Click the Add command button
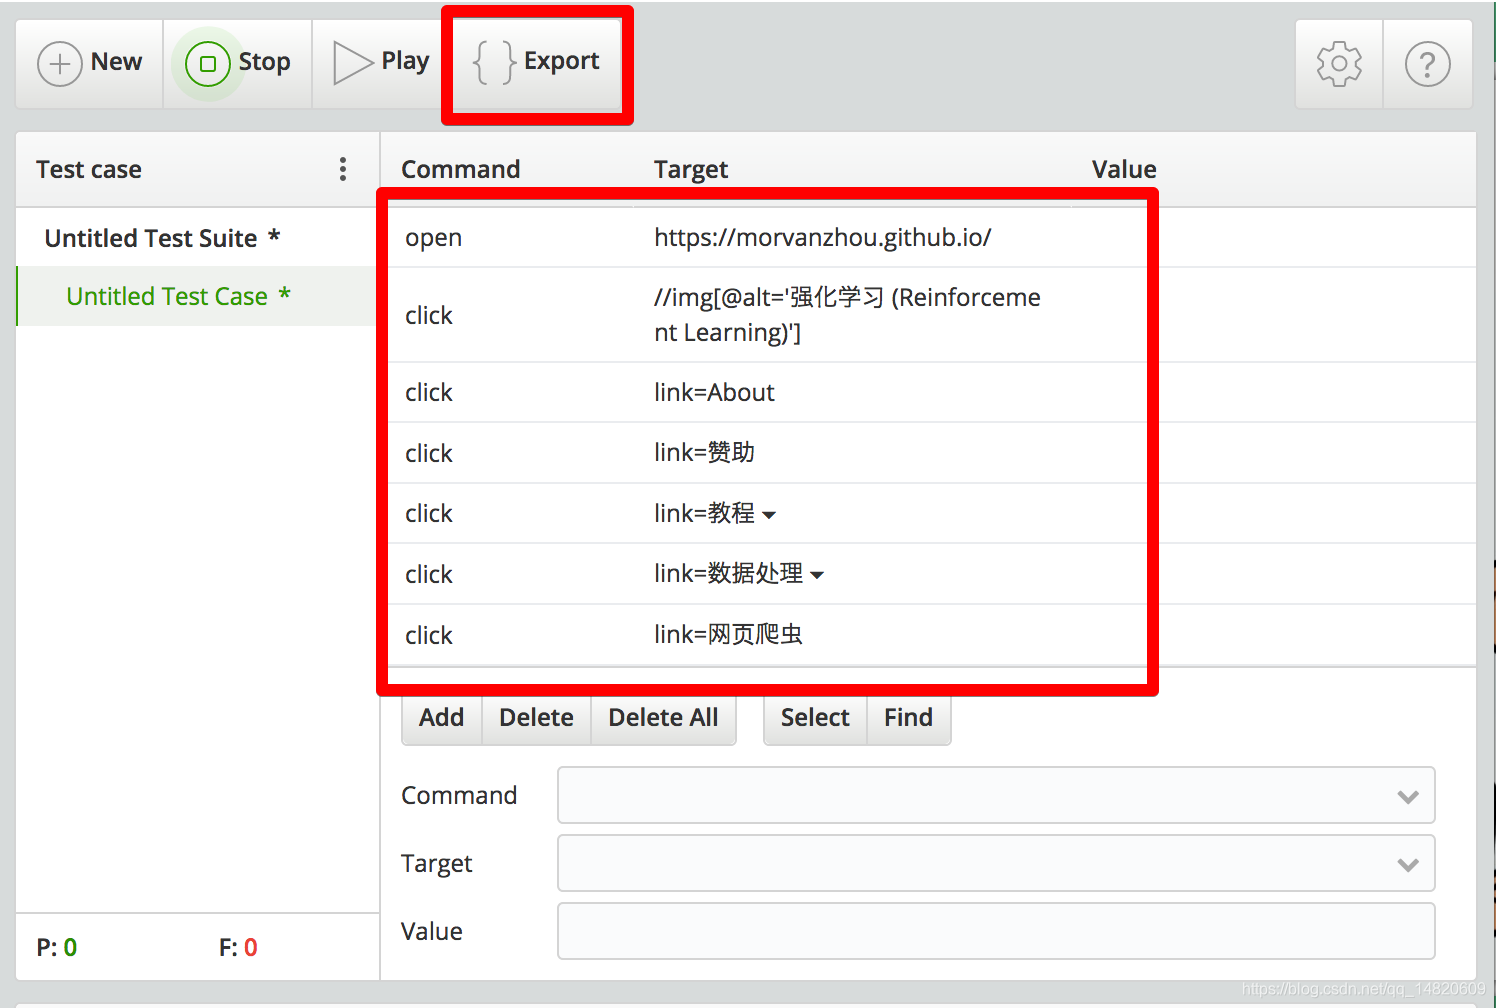This screenshot has height=1008, width=1496. pyautogui.click(x=442, y=718)
